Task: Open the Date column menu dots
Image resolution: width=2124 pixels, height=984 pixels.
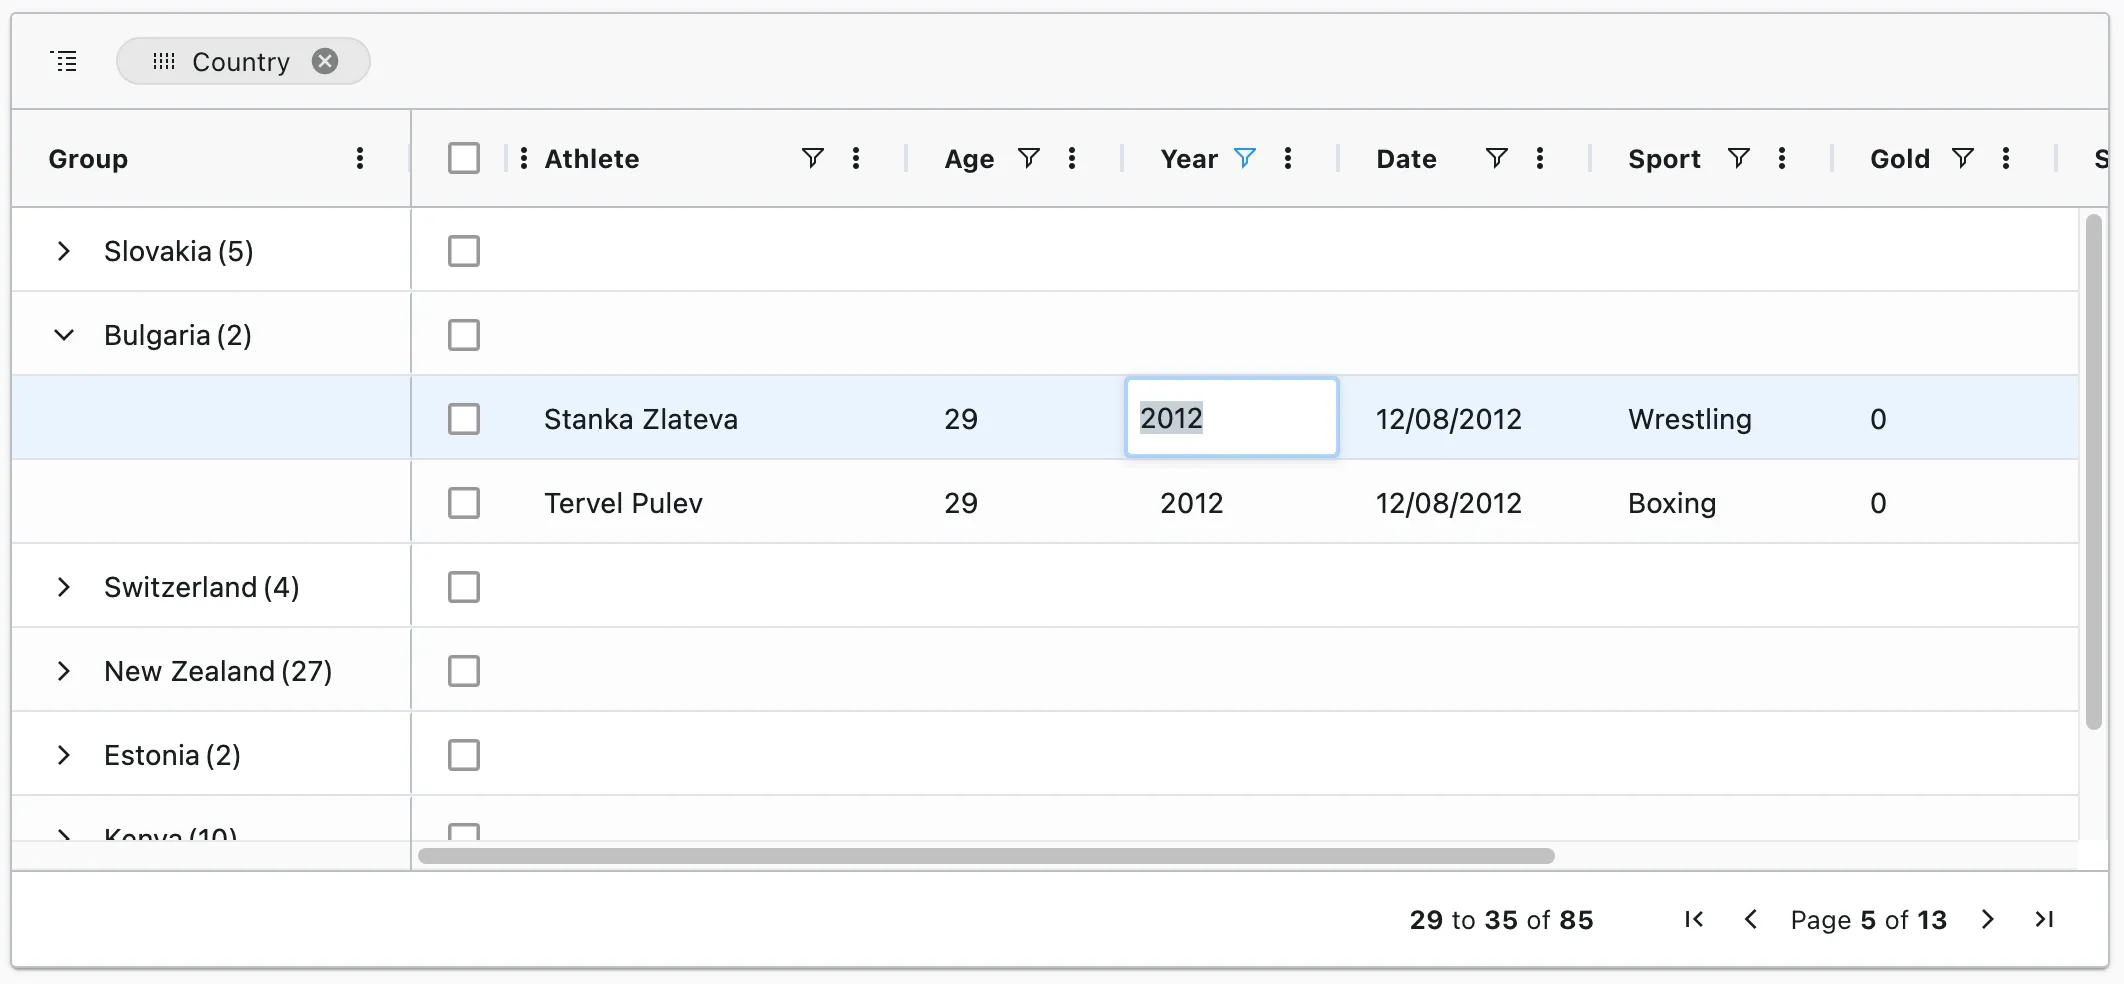Action: click(1539, 158)
